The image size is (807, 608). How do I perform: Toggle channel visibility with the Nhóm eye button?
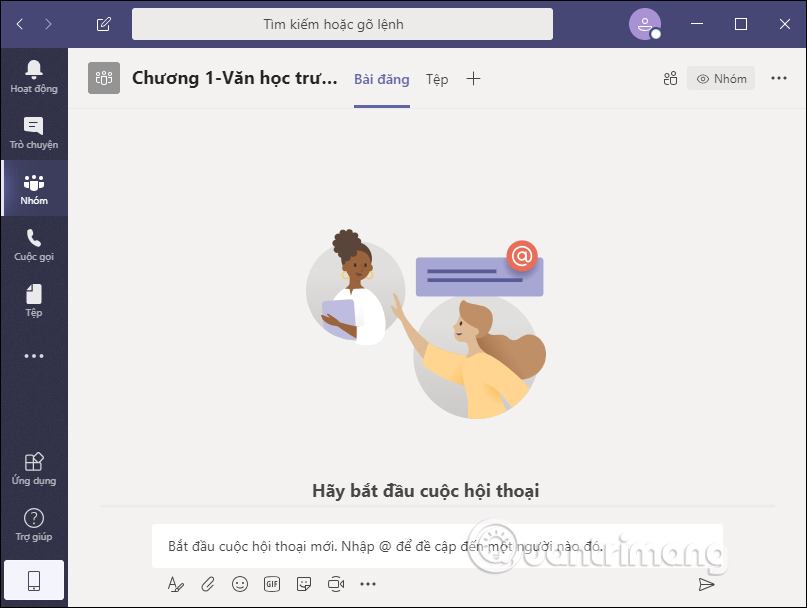(720, 78)
